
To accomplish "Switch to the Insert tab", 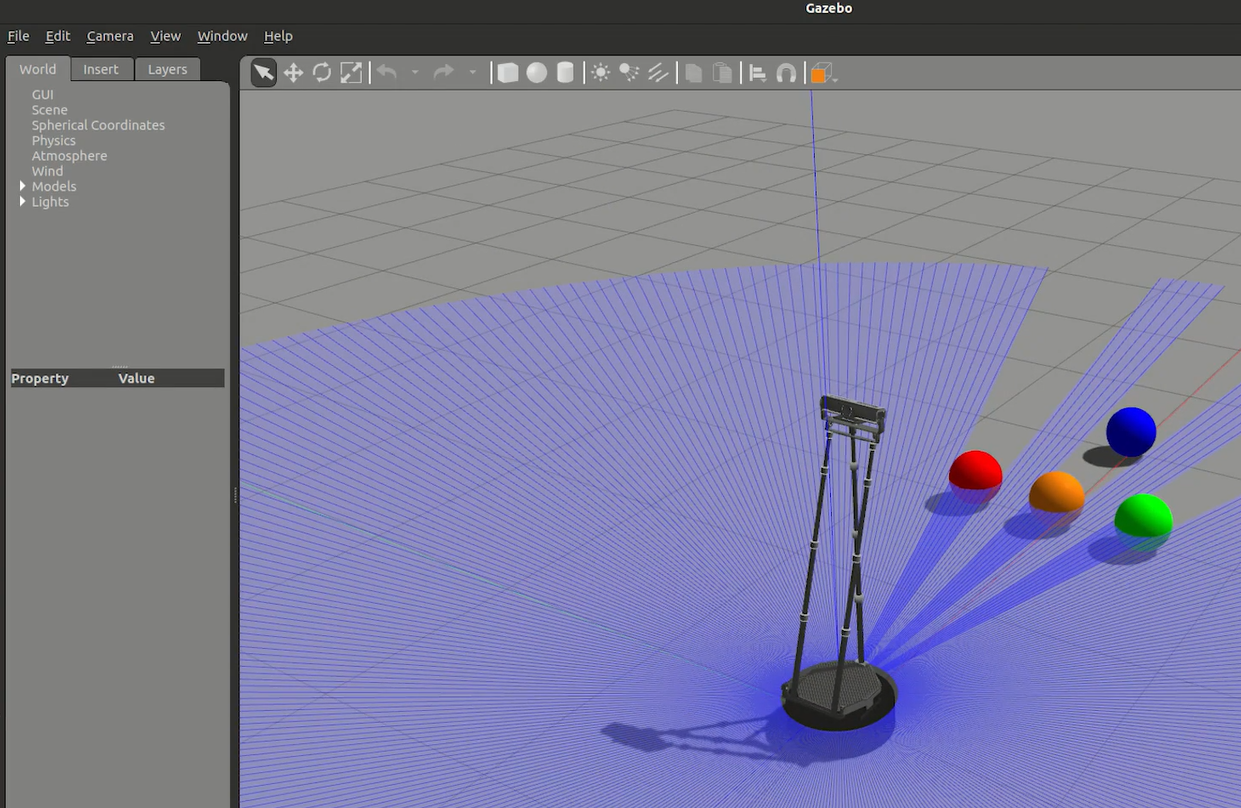I will (101, 69).
